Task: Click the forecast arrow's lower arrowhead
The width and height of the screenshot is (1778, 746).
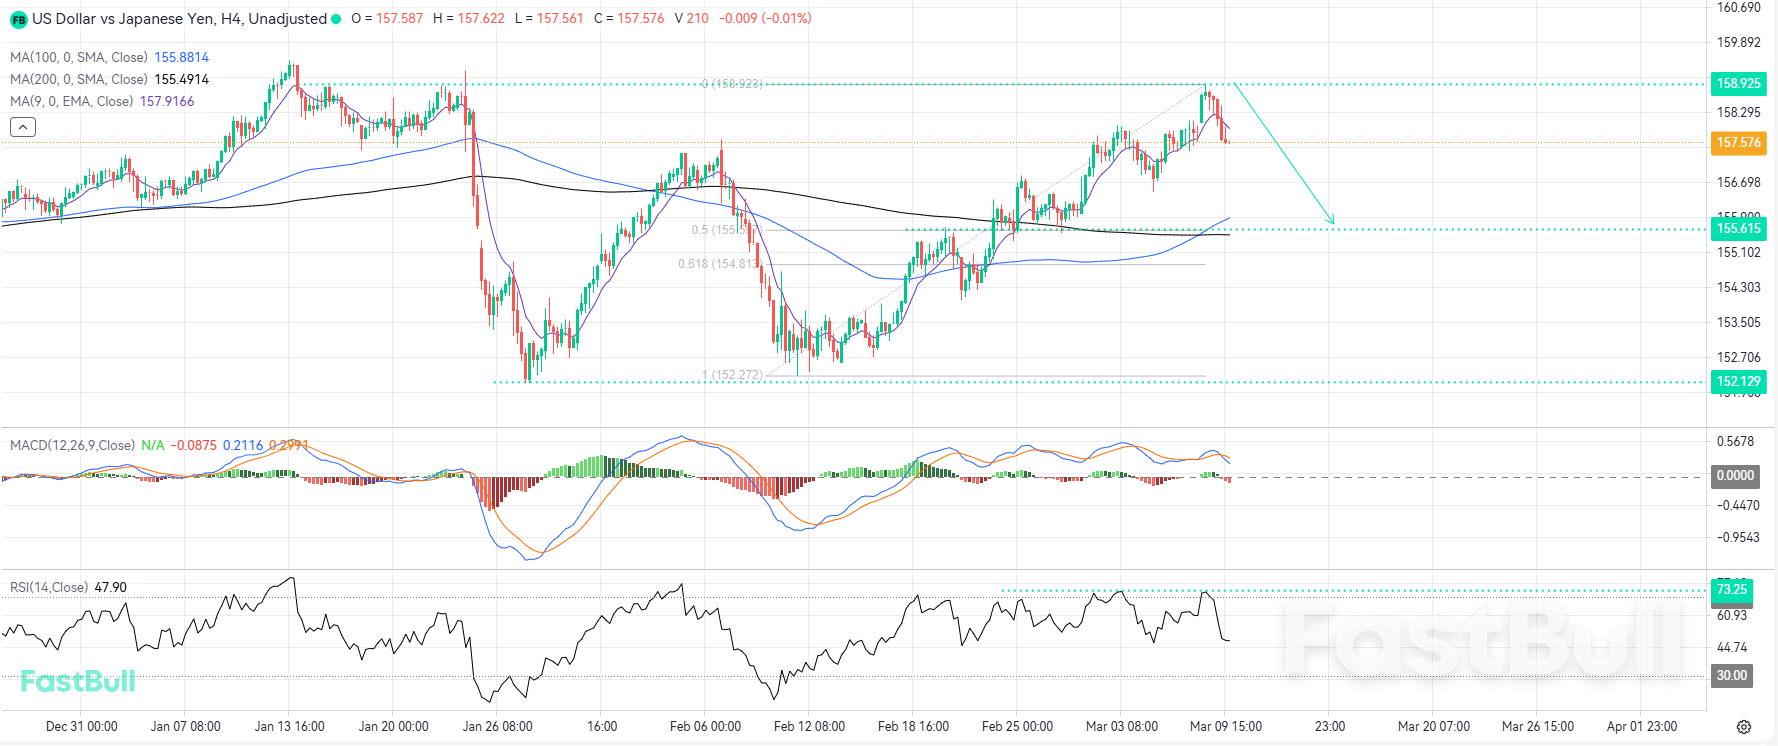Action: (x=1331, y=220)
